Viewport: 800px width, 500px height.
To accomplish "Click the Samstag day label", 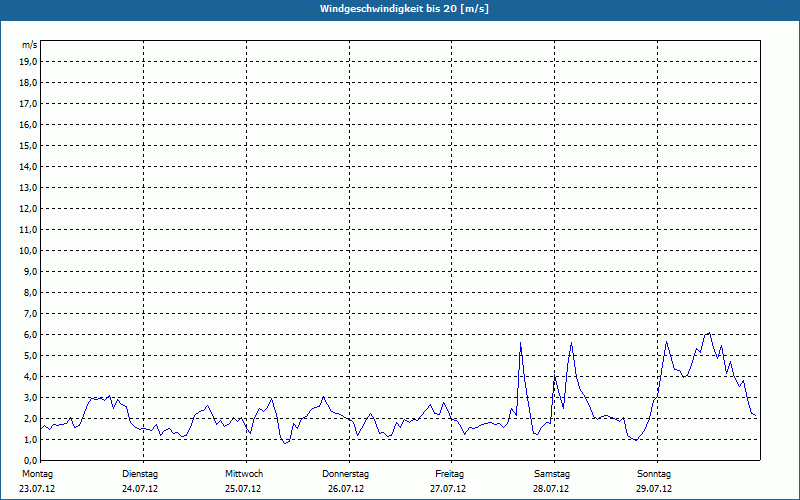I will tap(552, 474).
